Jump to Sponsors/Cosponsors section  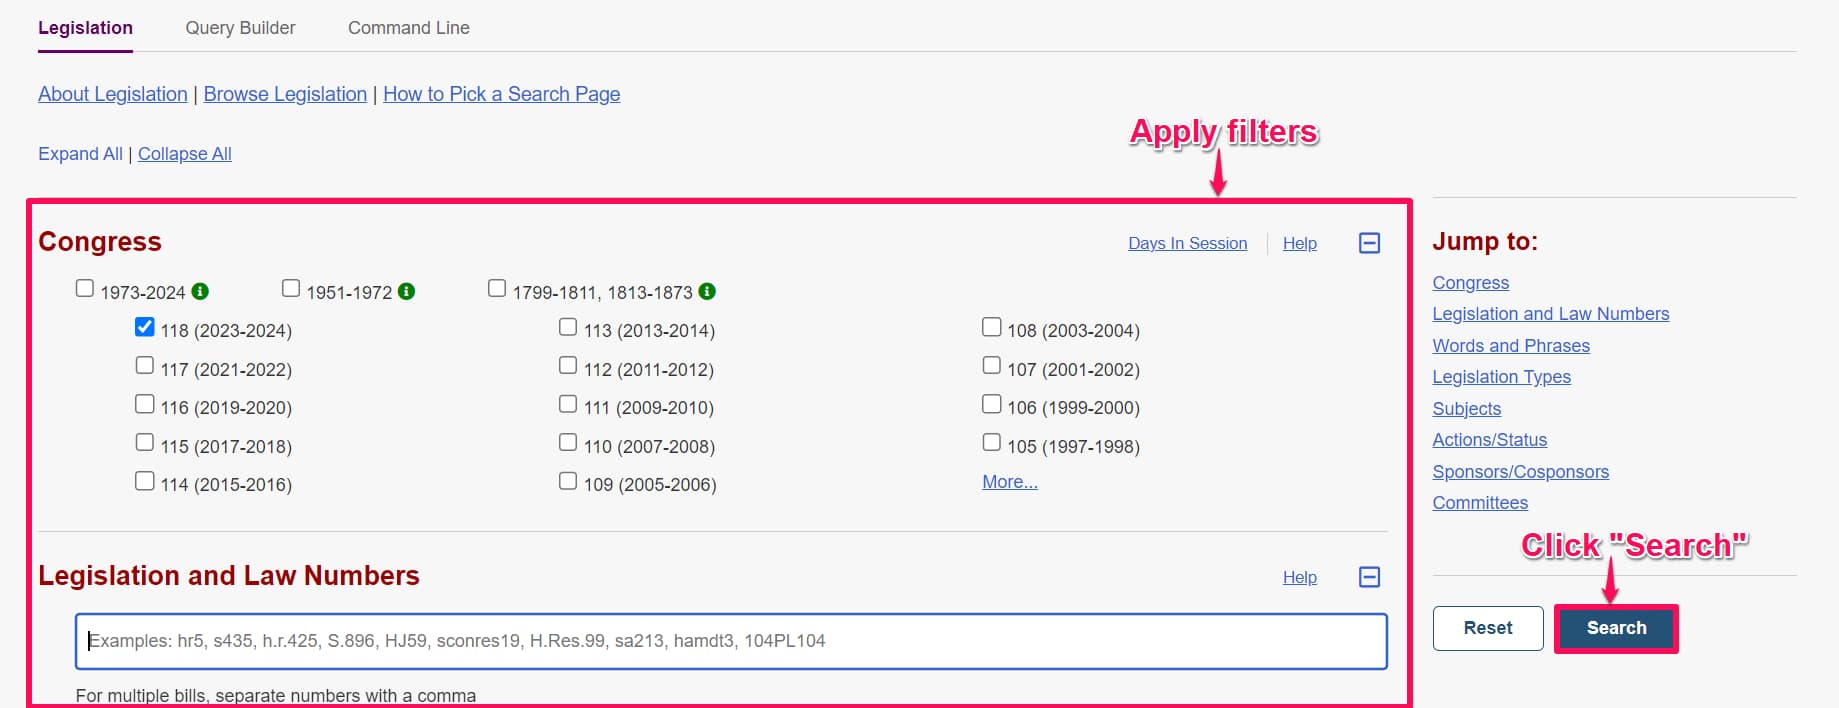1520,472
